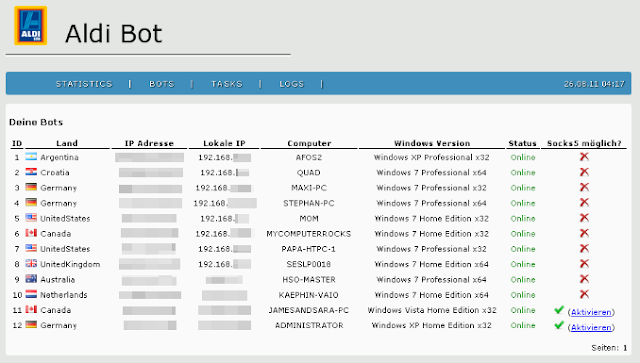Click red X icon for MOM
The height and width of the screenshot is (363, 640).
point(584,218)
